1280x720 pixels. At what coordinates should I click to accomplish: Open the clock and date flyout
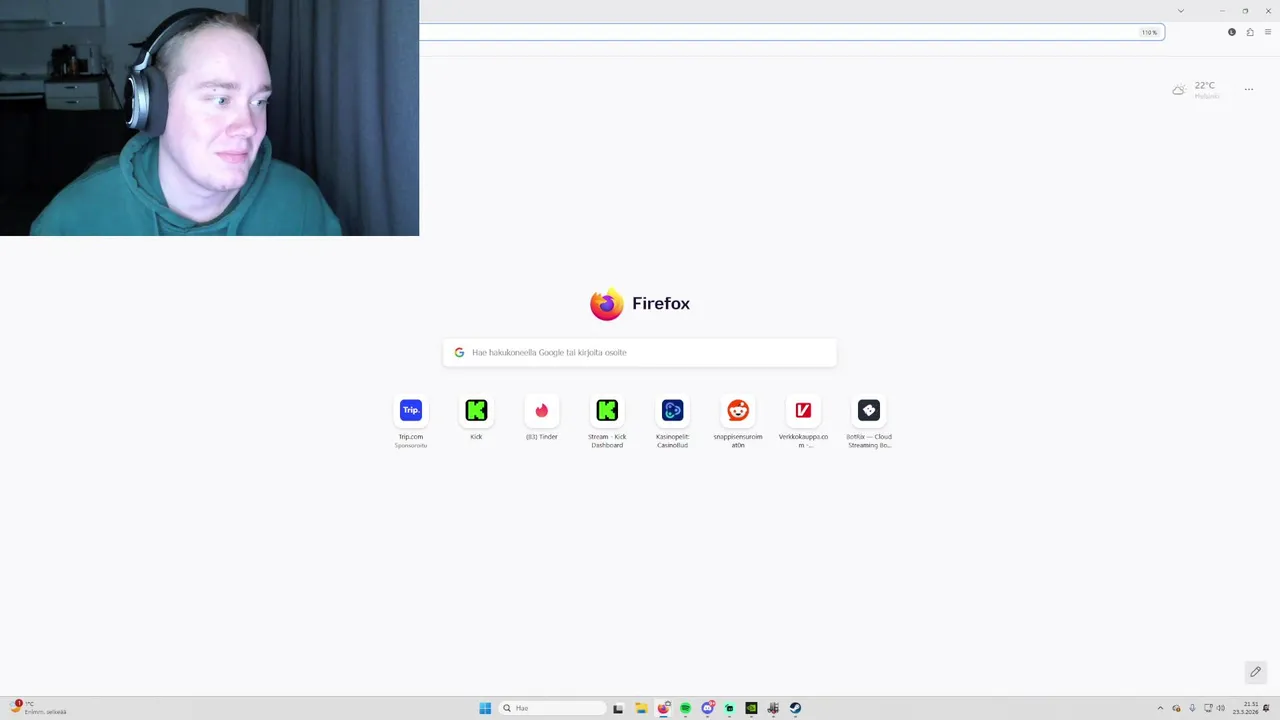coord(1245,708)
